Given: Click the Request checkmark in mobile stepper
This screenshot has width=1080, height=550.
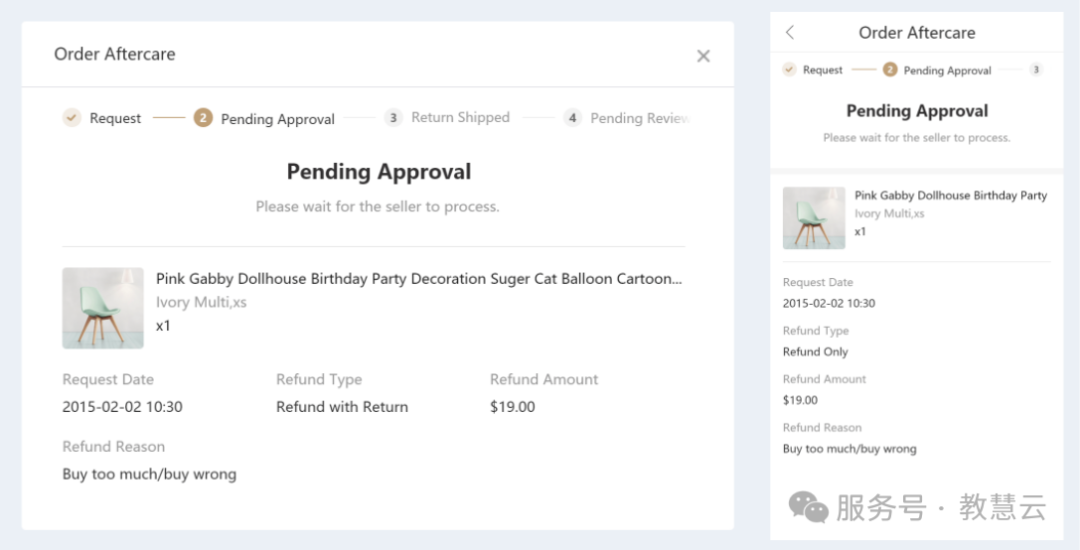Looking at the screenshot, I should tap(789, 70).
